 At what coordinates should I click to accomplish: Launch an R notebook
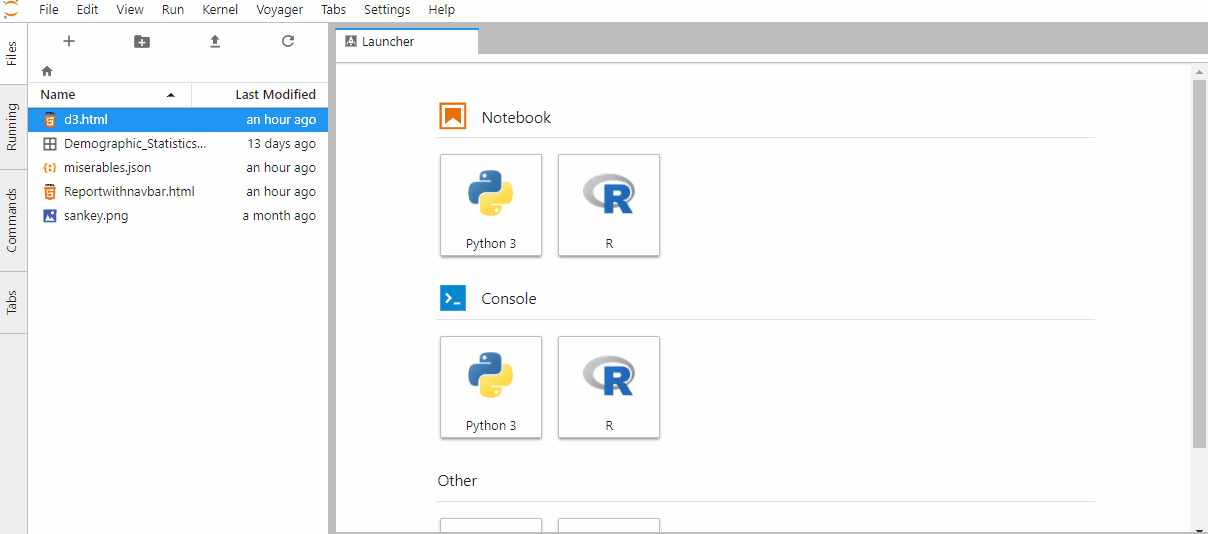[609, 205]
